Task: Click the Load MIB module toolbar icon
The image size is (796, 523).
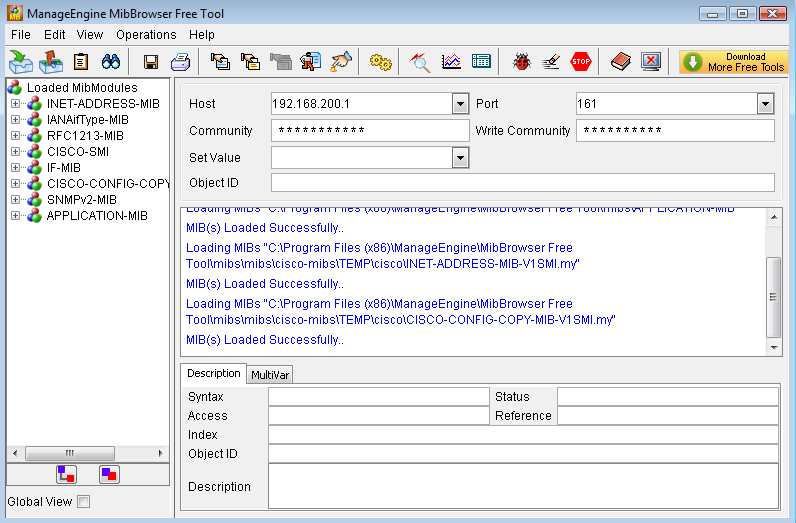Action: [x=21, y=62]
